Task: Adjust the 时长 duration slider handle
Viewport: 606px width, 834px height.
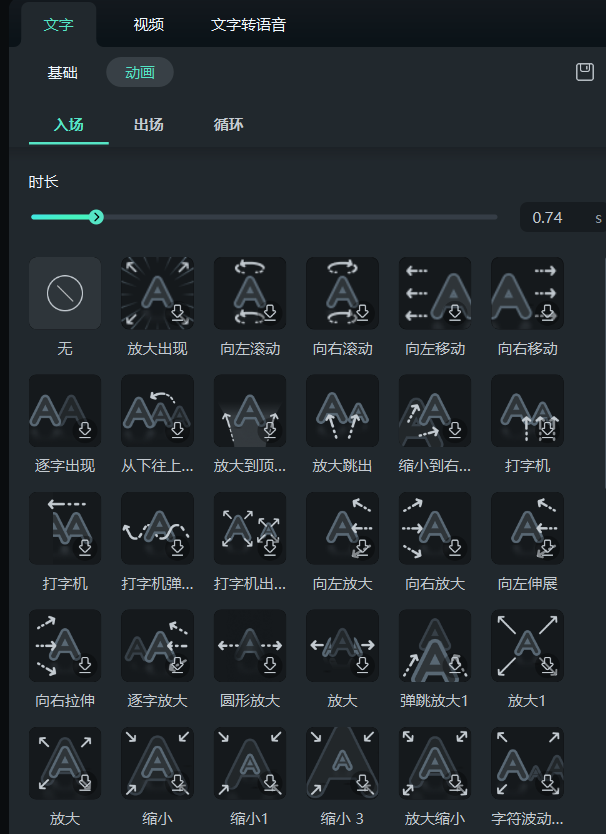Action: tap(97, 216)
